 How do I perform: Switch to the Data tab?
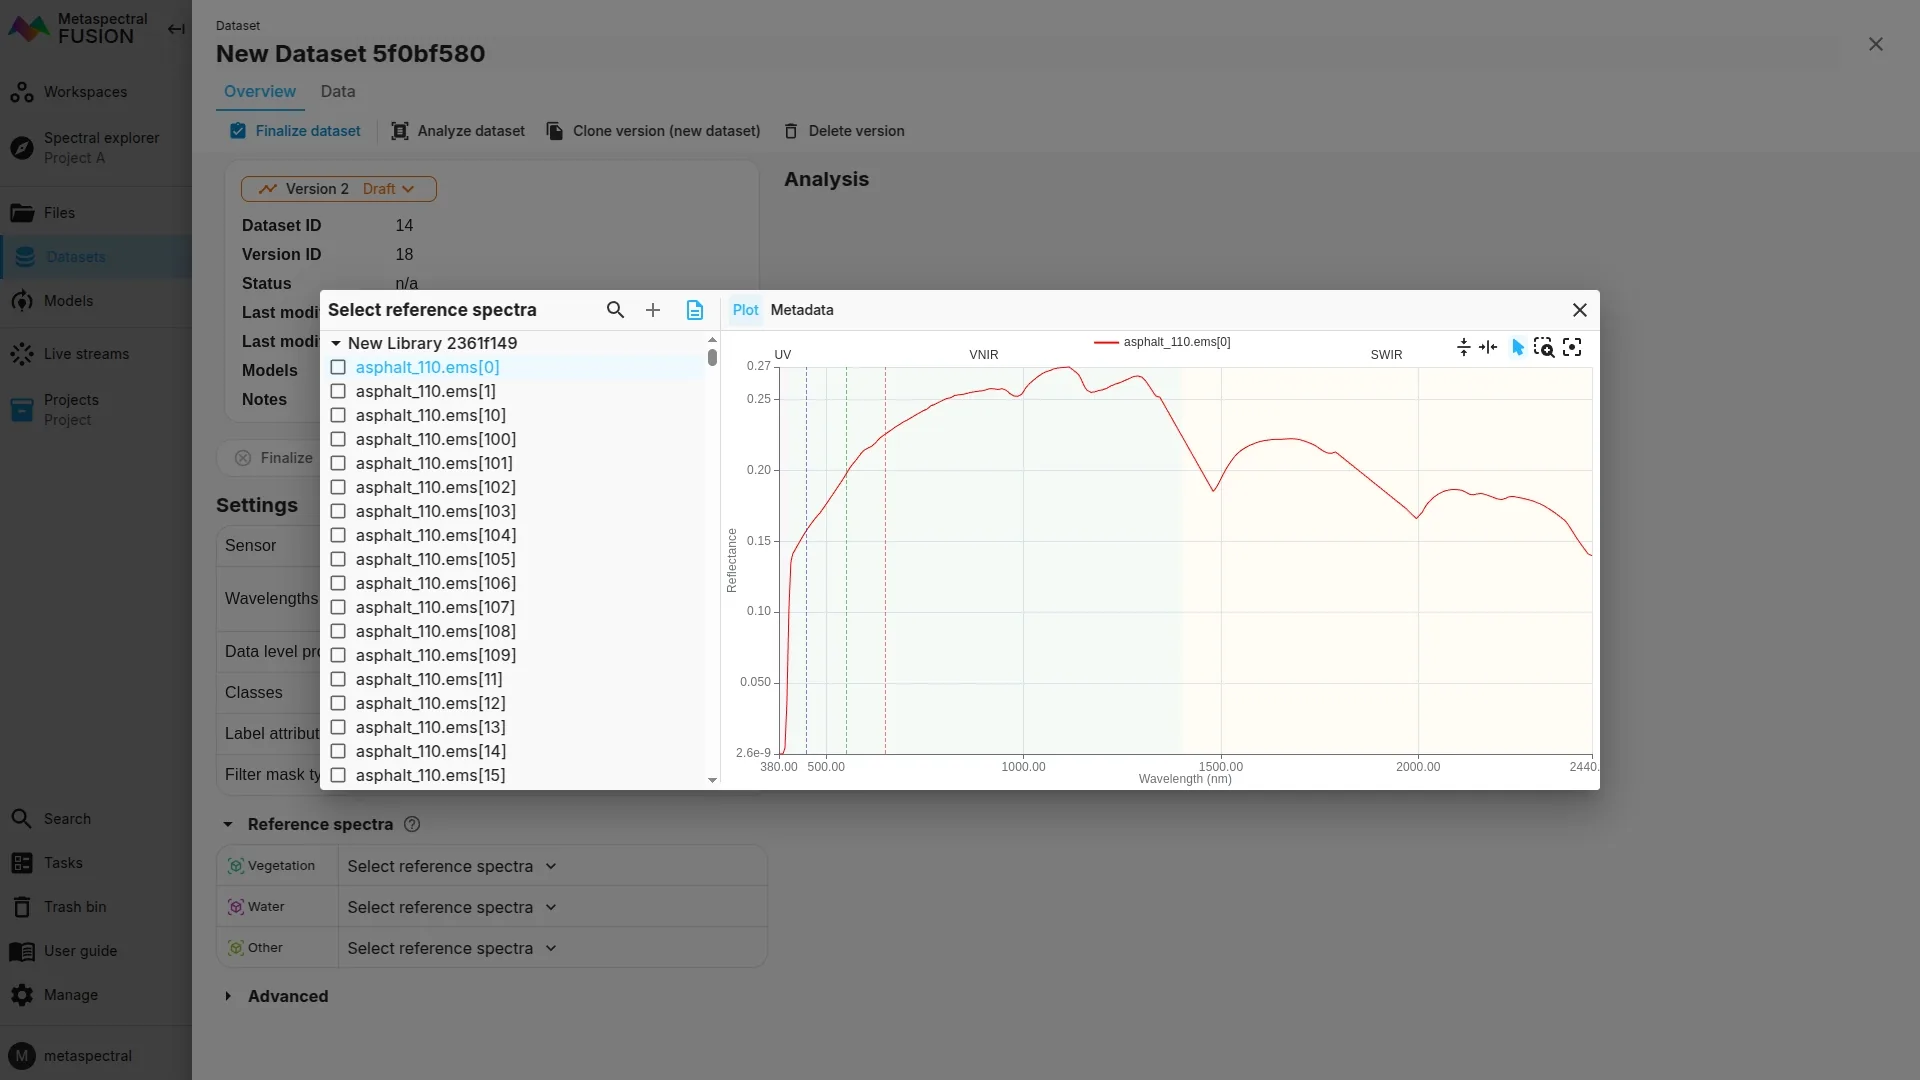337,91
